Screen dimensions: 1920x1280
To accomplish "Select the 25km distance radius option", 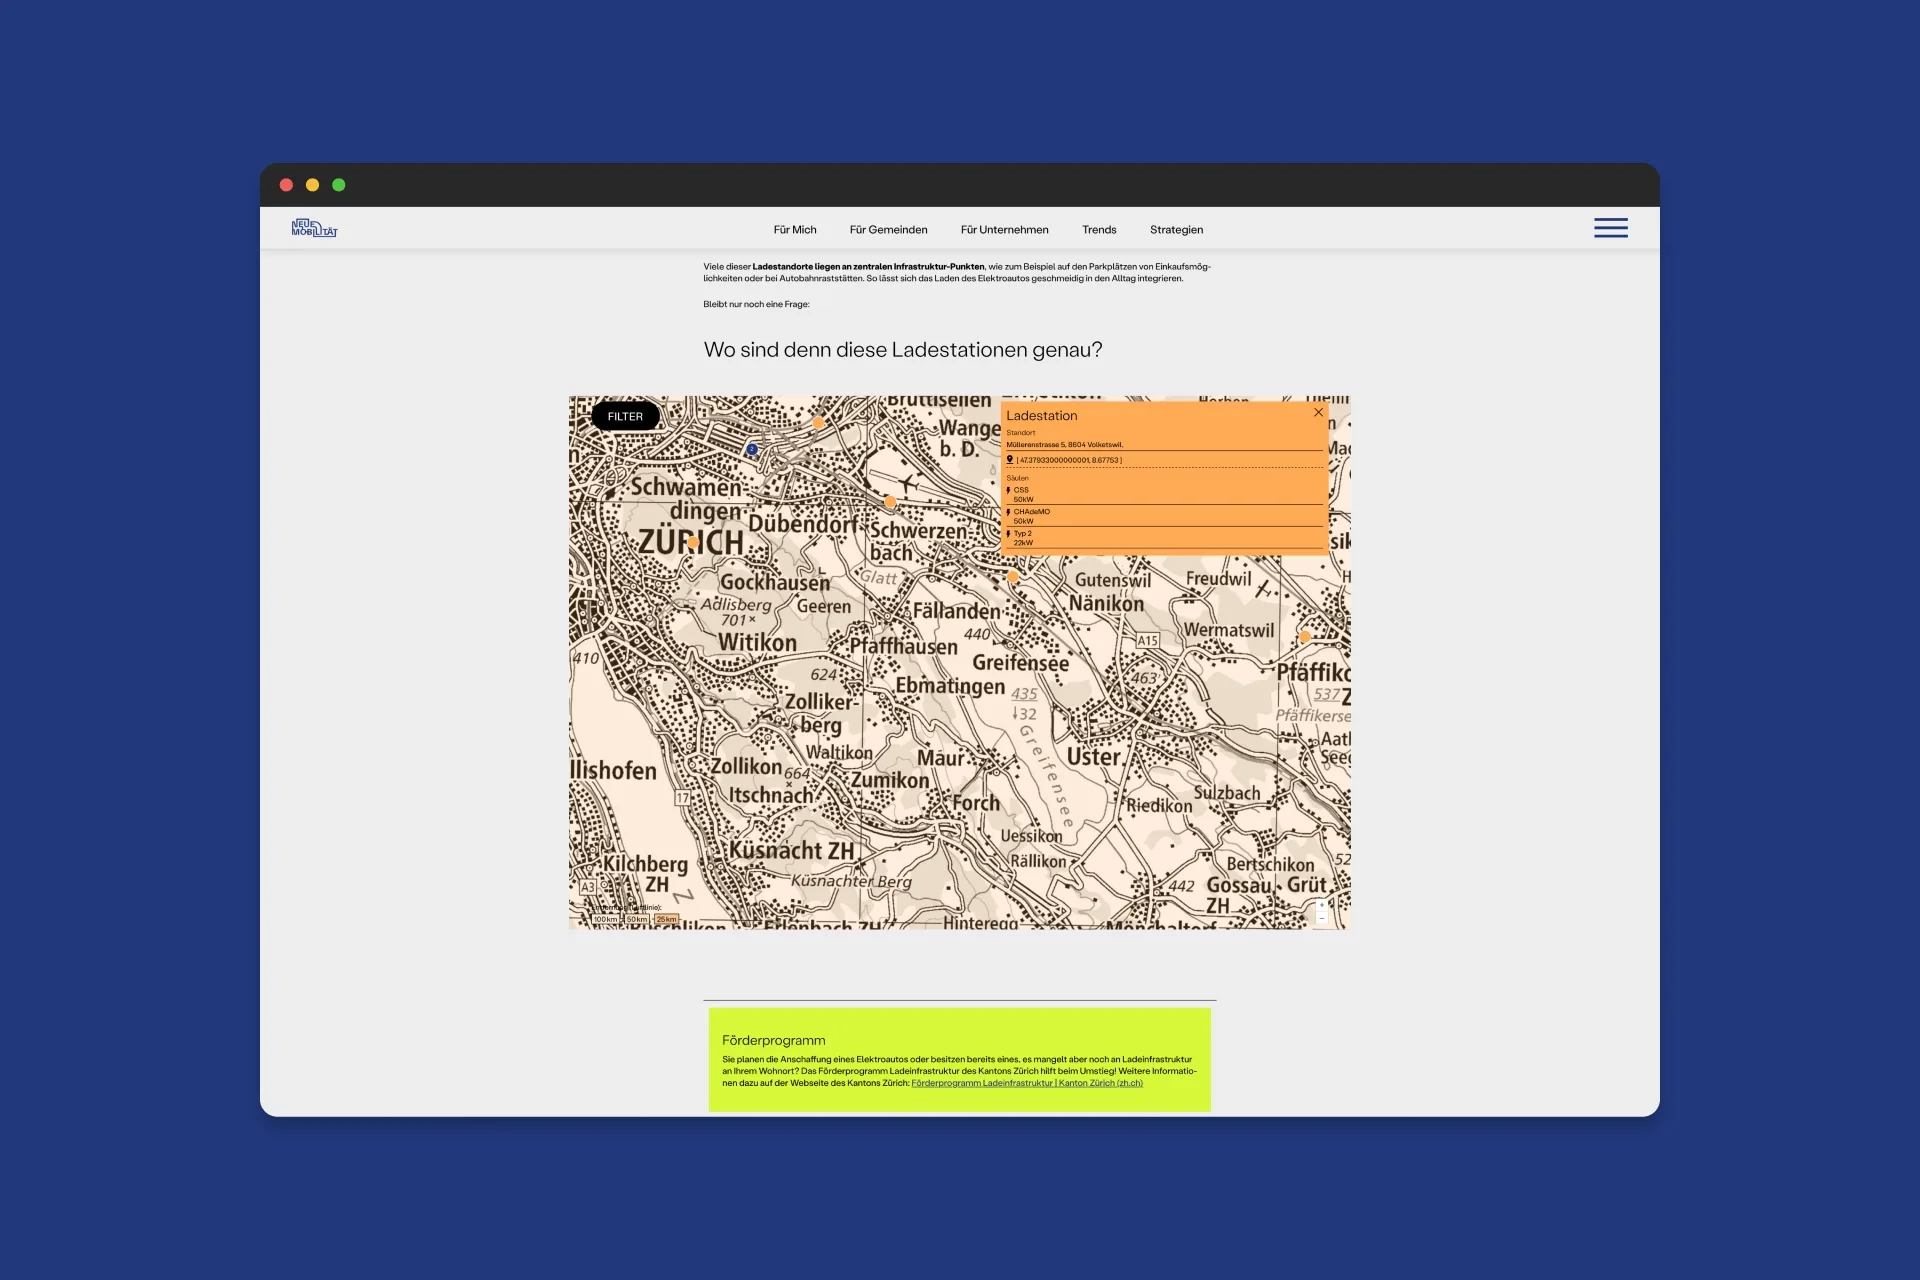I will 666,919.
